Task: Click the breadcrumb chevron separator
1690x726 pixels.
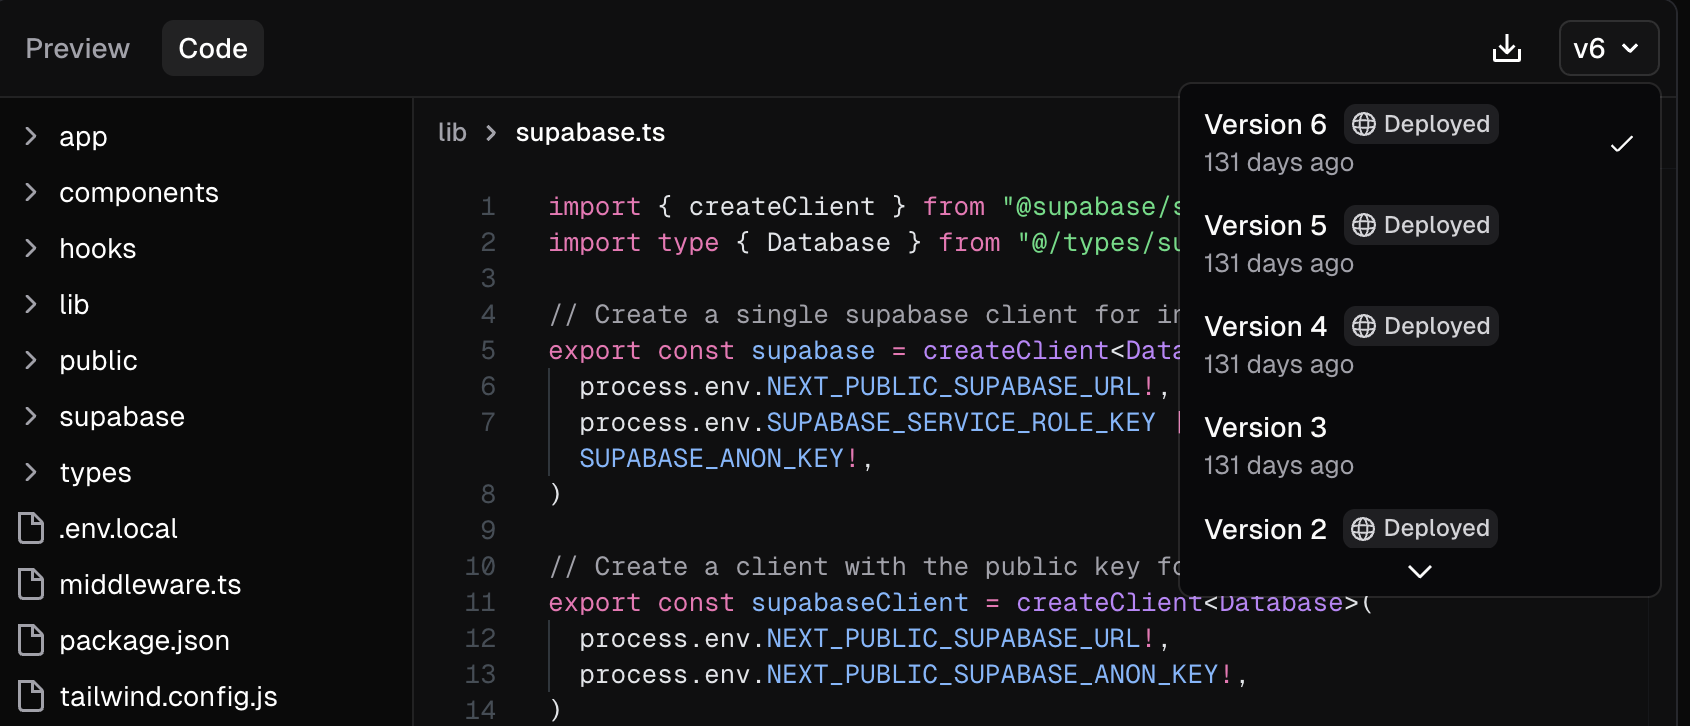Action: (491, 132)
